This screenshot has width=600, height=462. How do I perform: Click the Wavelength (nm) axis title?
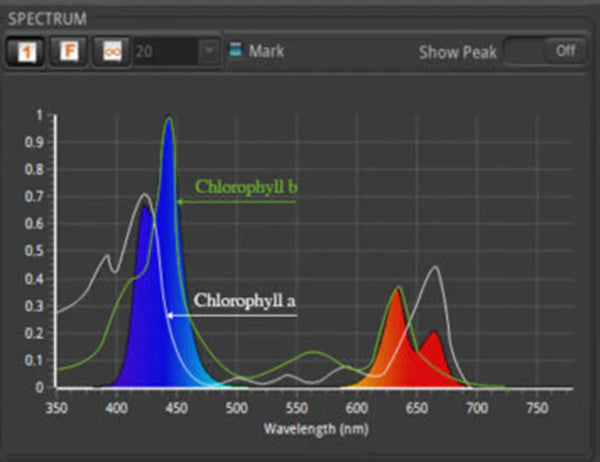[307, 428]
